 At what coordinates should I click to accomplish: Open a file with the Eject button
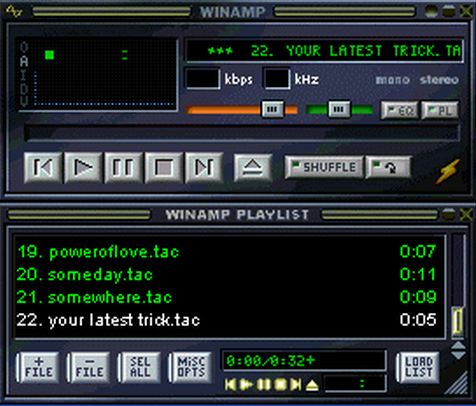pyautogui.click(x=253, y=167)
